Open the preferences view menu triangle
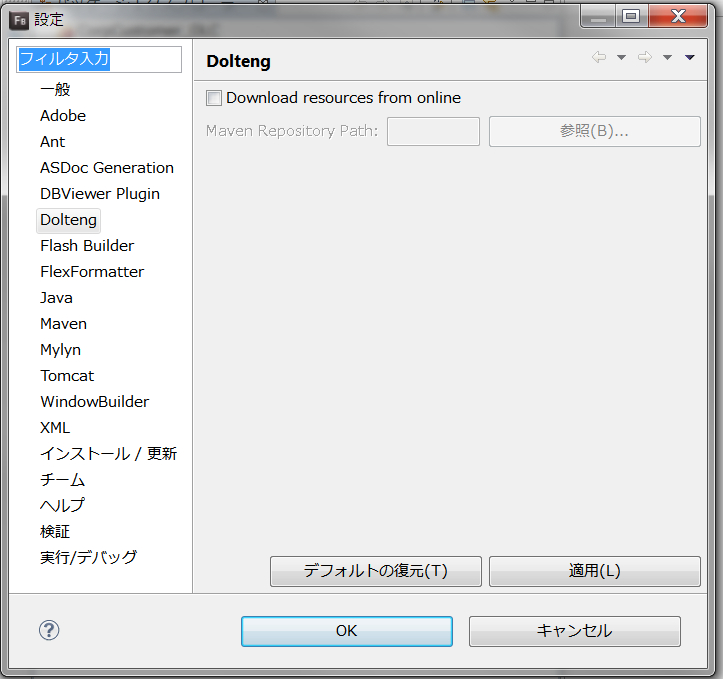723x679 pixels. point(689,58)
